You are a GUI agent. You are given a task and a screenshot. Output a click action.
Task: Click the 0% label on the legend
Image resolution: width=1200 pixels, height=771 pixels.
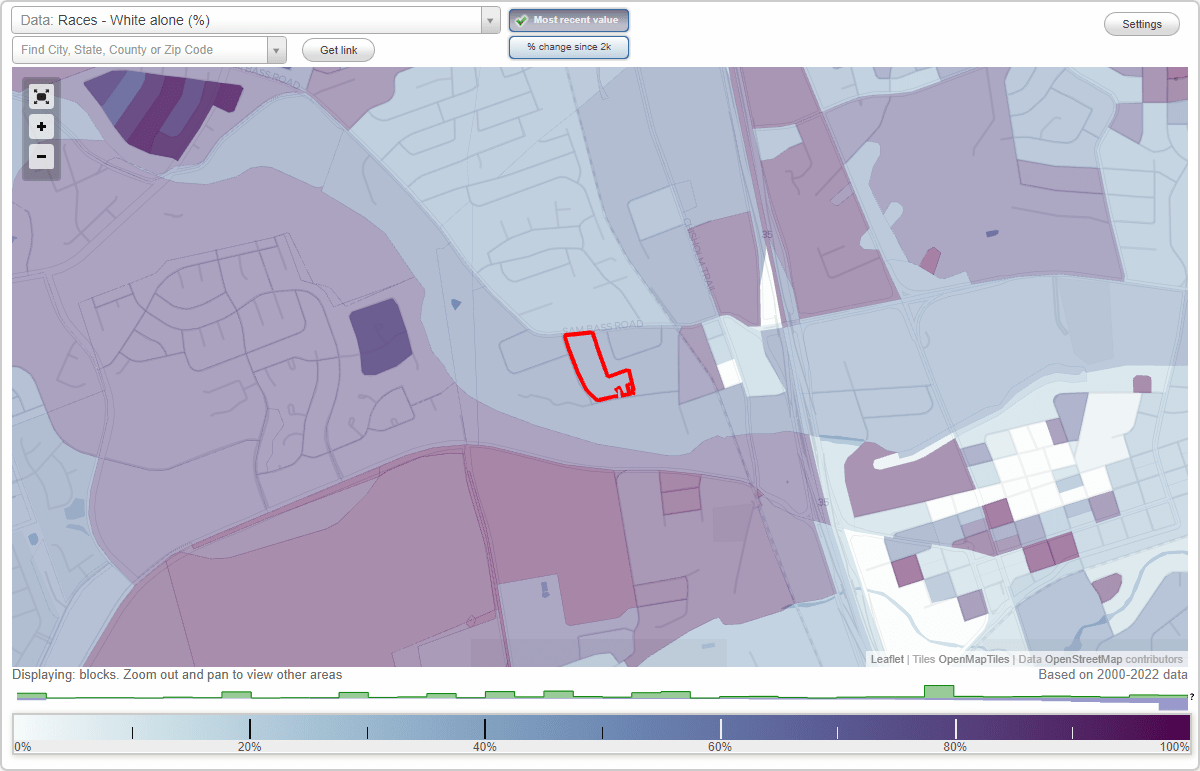[x=22, y=747]
